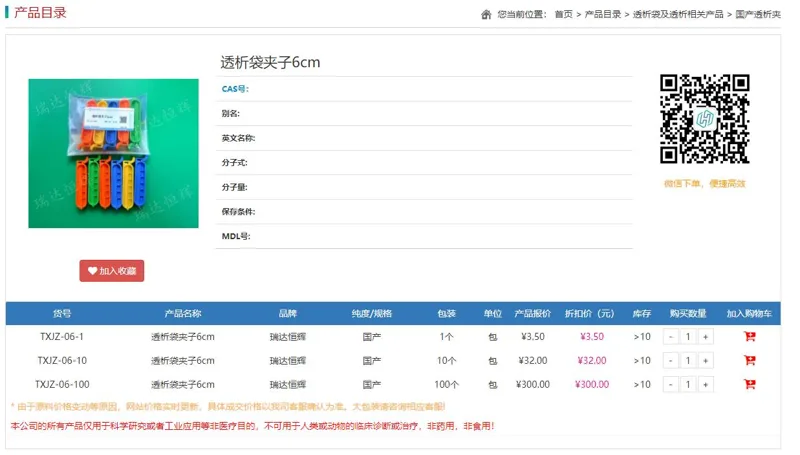Select item number TXJZ-06-100
This screenshot has width=800, height=455.
pyautogui.click(x=62, y=385)
